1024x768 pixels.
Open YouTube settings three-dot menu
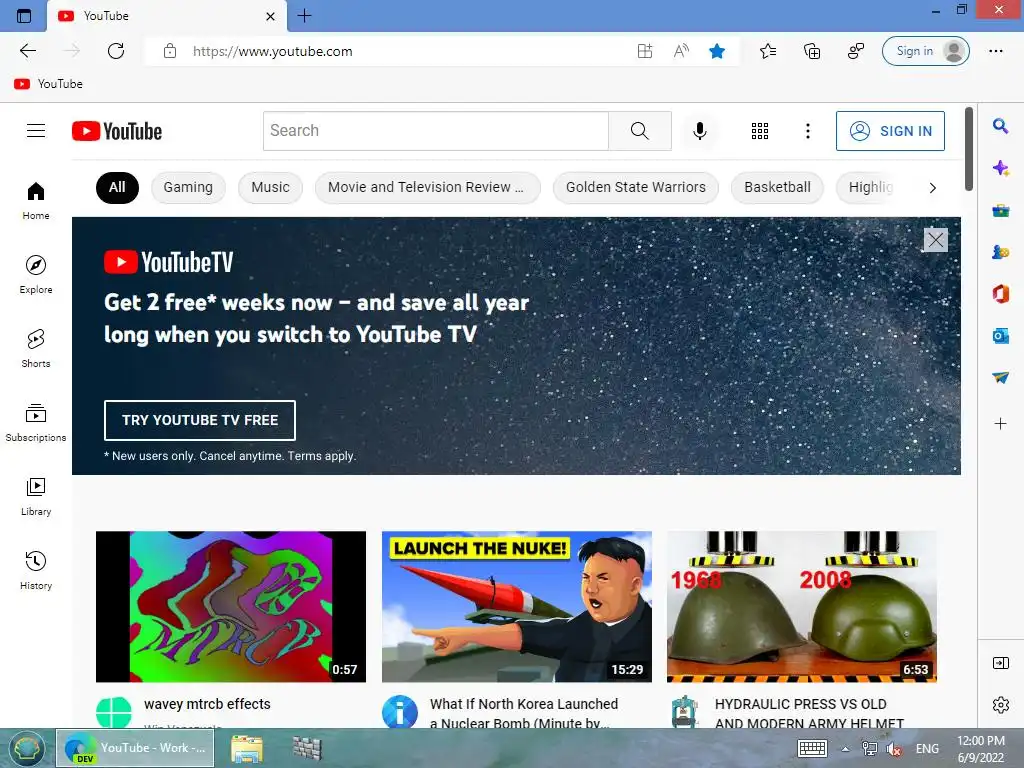(x=808, y=131)
